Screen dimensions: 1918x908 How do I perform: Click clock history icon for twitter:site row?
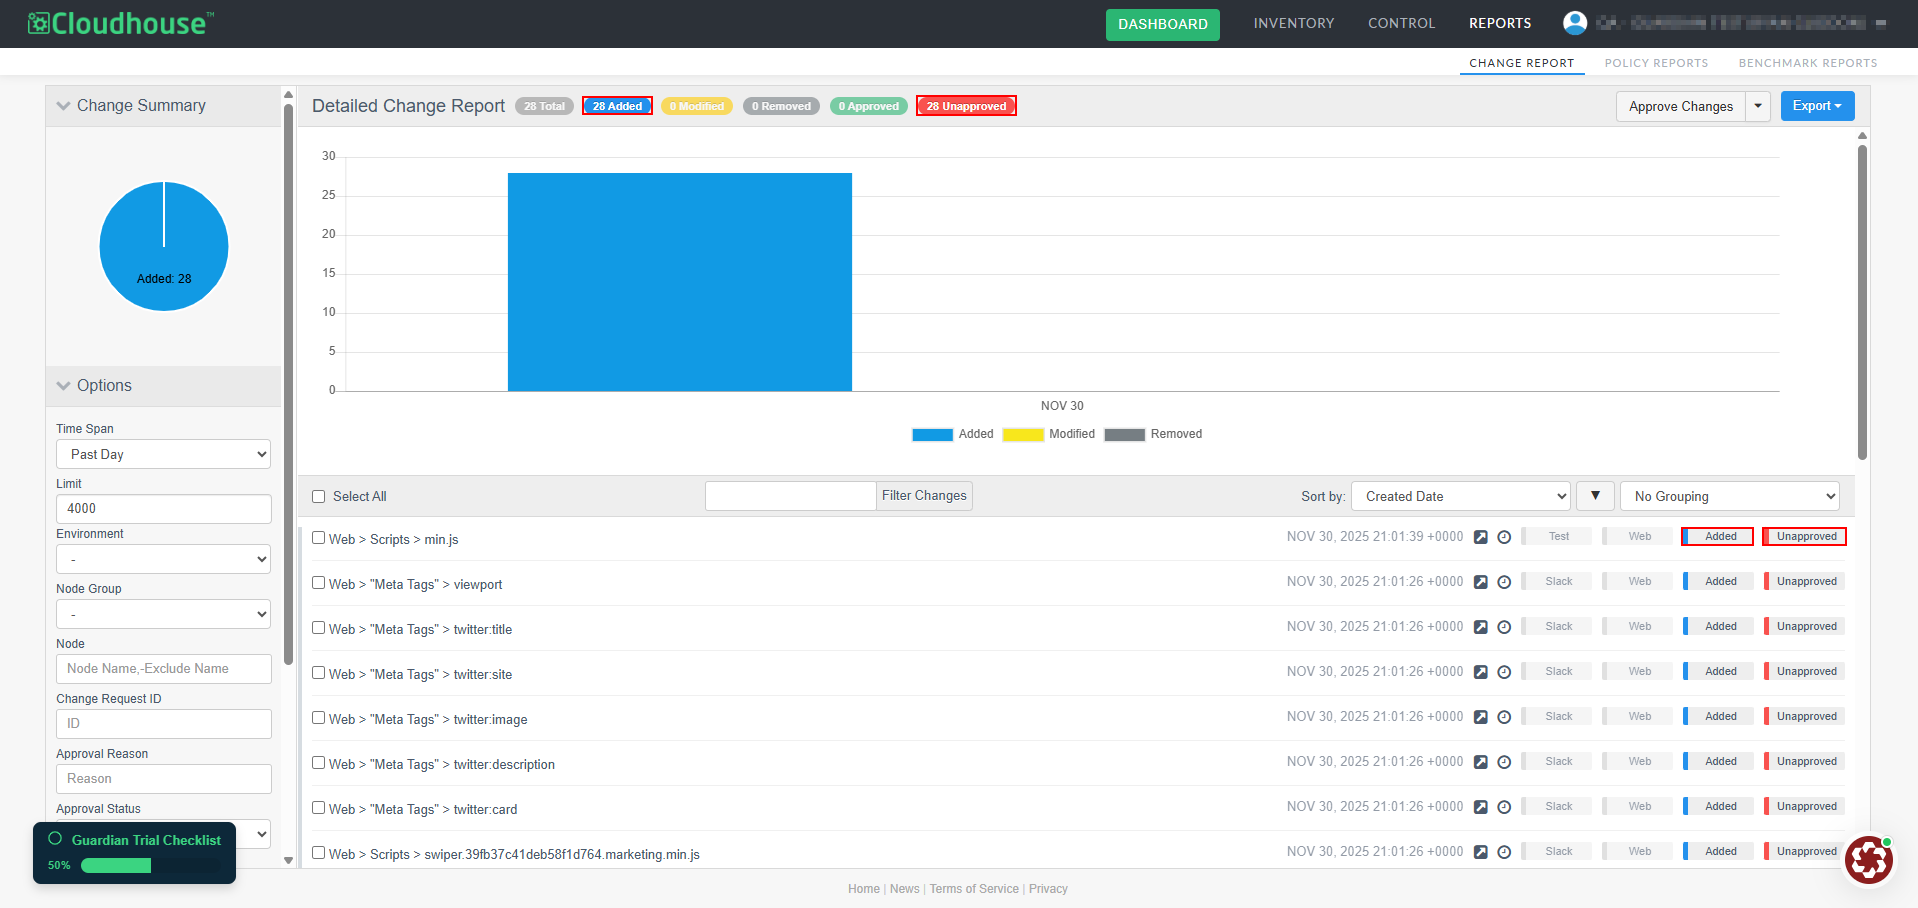click(1504, 672)
